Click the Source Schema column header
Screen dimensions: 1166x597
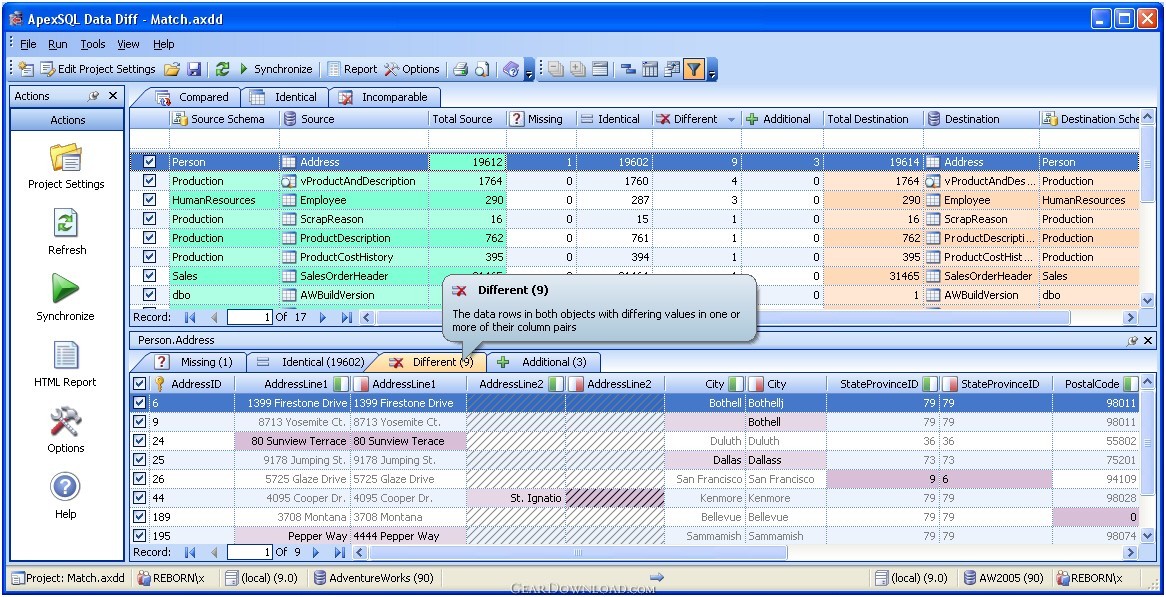(224, 119)
